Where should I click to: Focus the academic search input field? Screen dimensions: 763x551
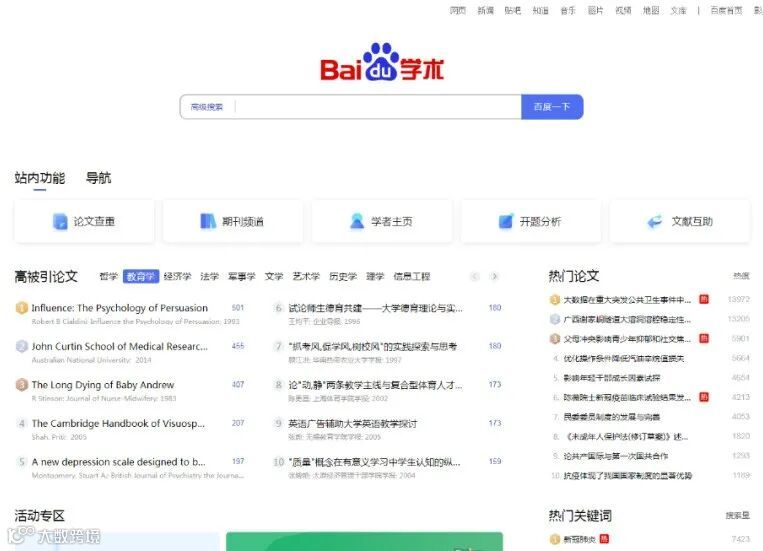click(378, 107)
